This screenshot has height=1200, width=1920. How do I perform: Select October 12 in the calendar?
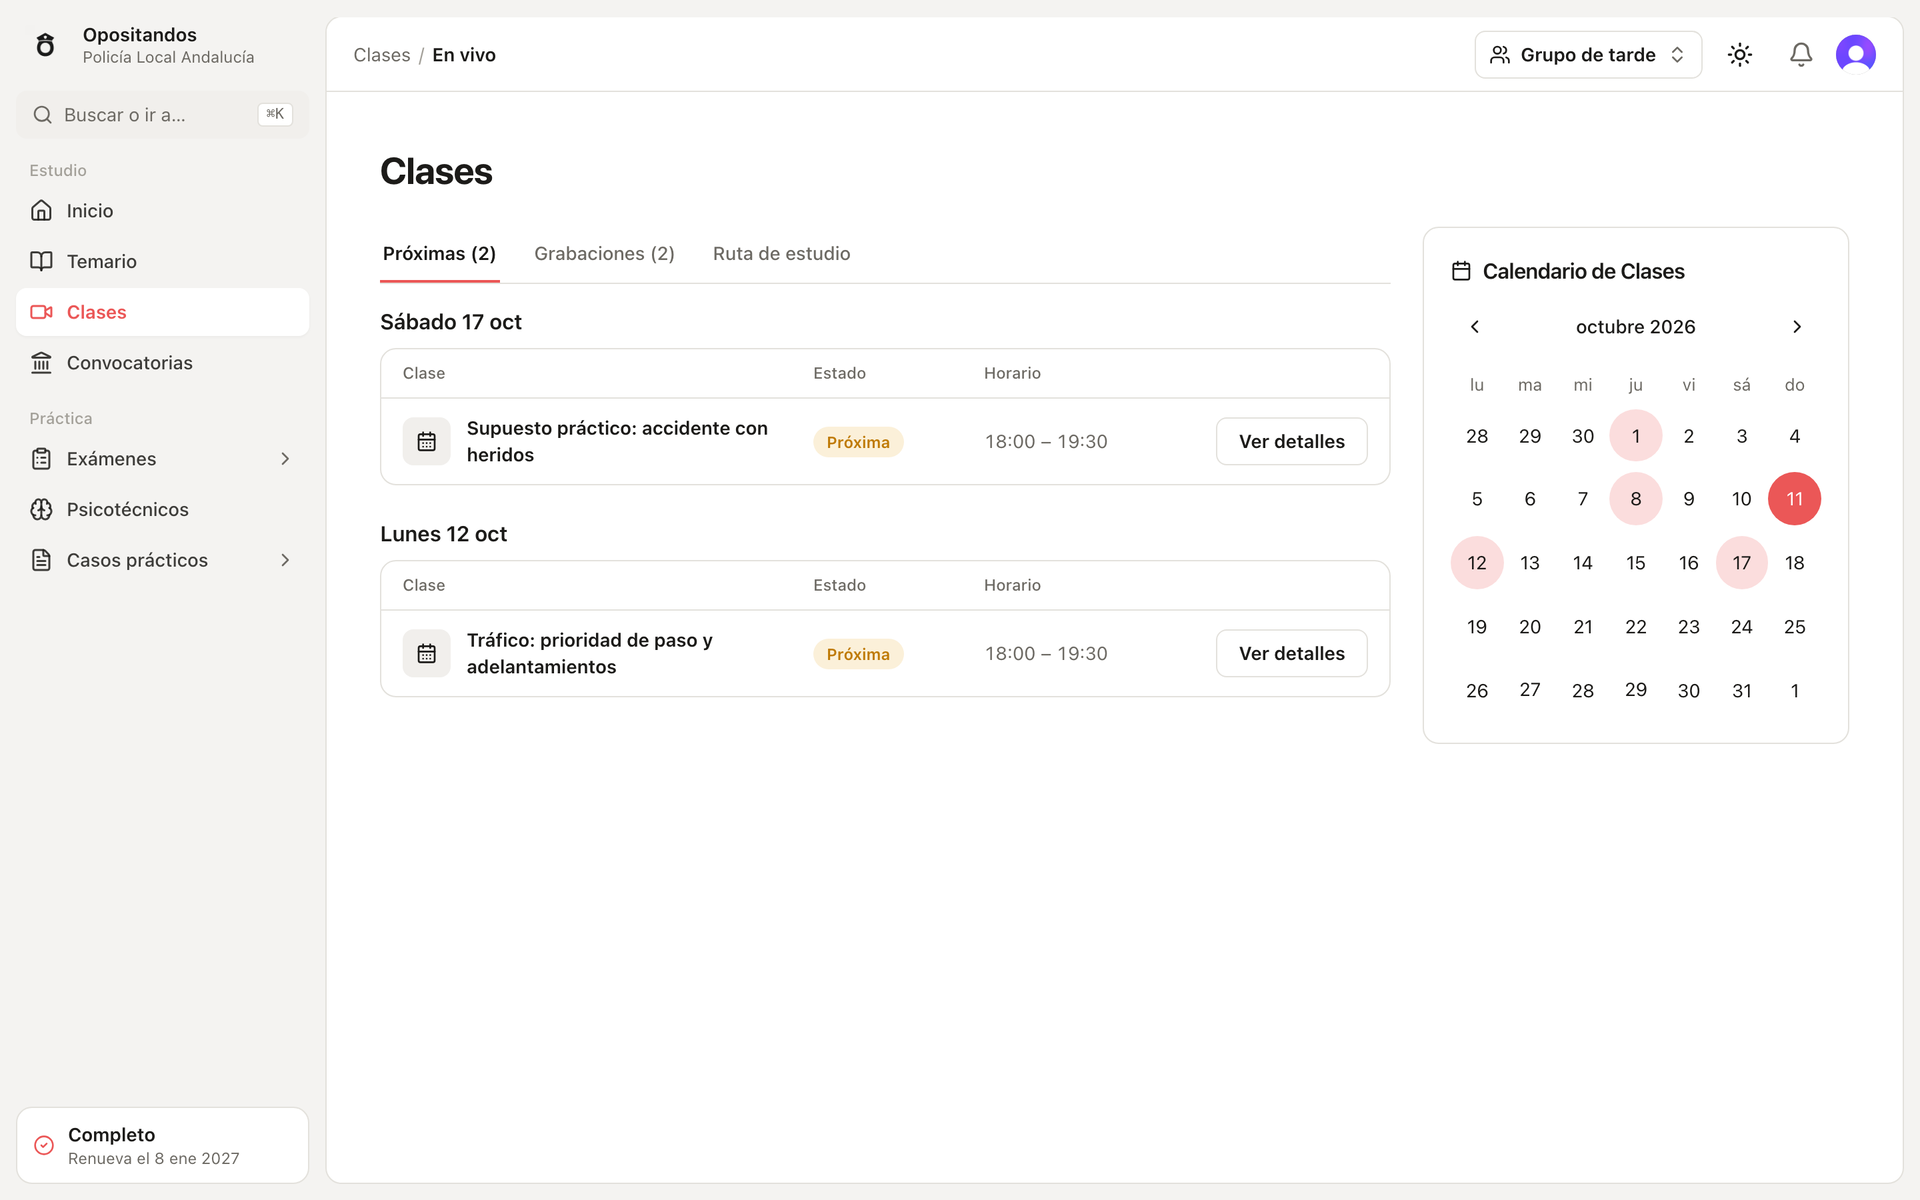[1477, 563]
